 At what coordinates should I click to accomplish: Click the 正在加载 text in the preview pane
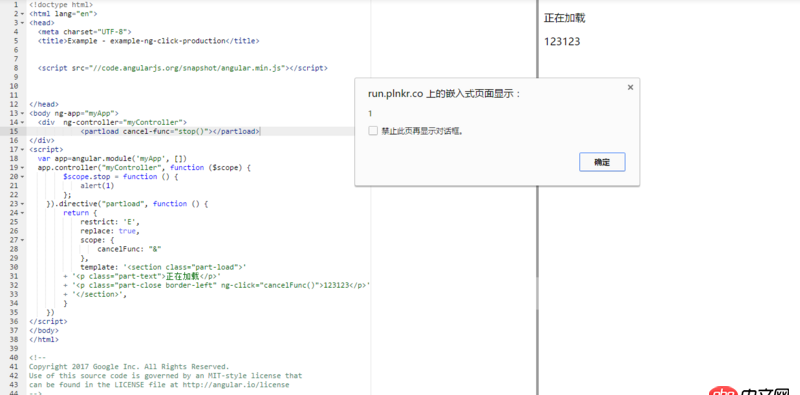pyautogui.click(x=564, y=18)
